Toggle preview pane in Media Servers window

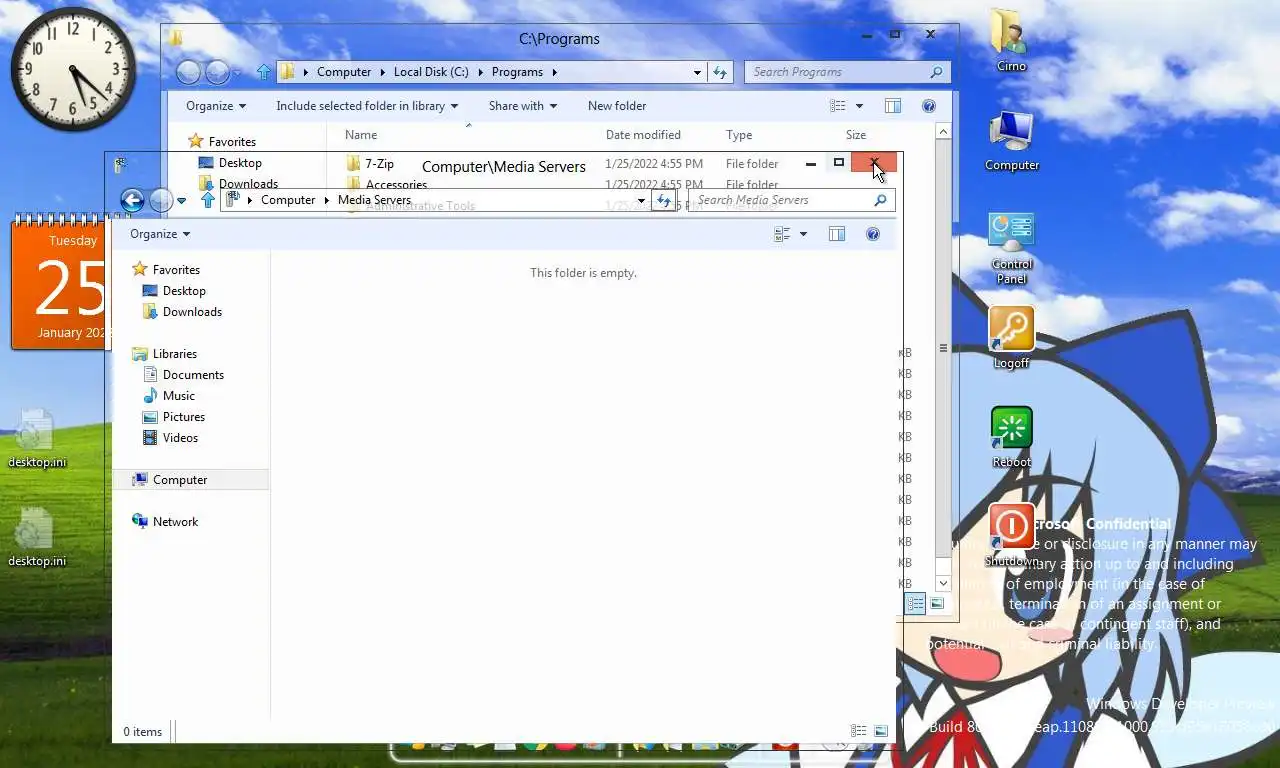tap(837, 234)
